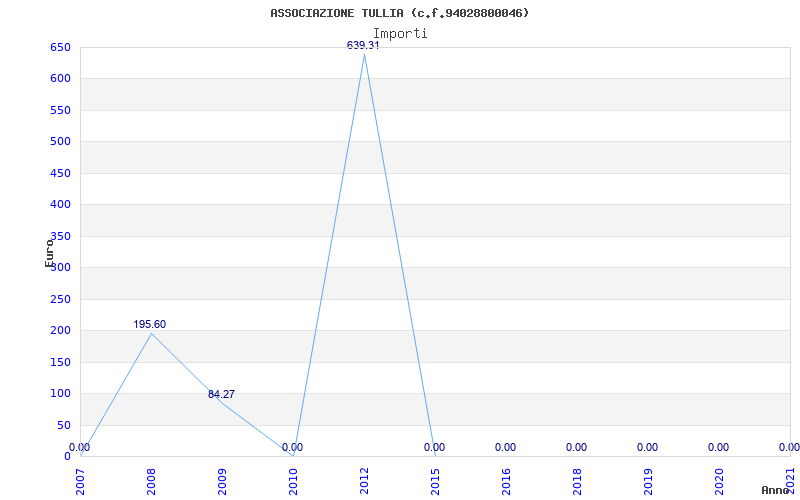Select the 195.60 data point label
The image size is (800, 500).
(150, 324)
